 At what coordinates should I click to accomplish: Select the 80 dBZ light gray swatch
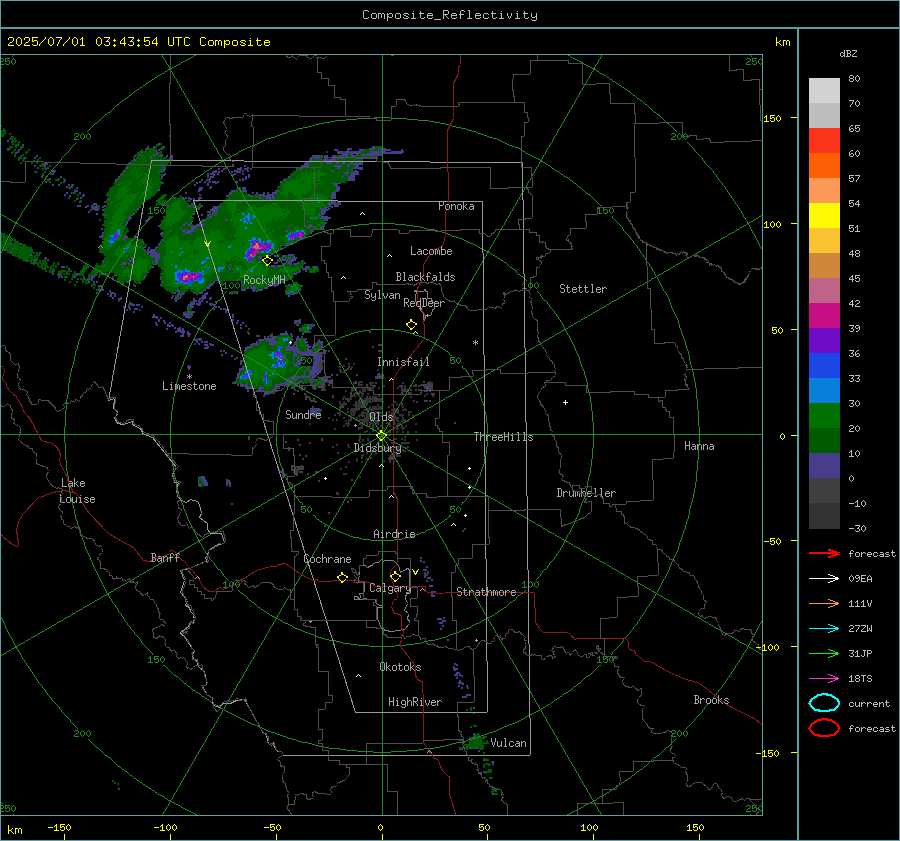point(824,91)
